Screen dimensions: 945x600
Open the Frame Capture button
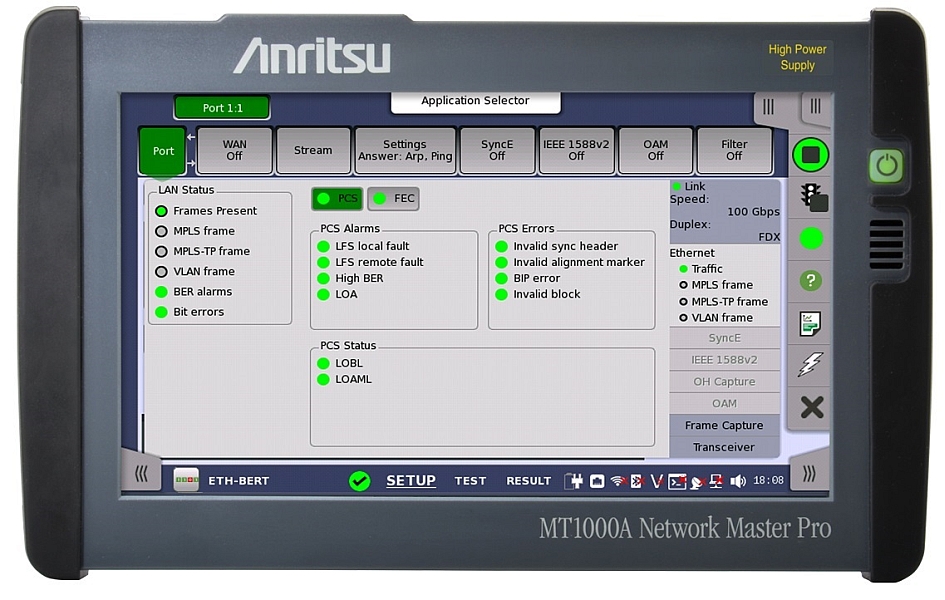pyautogui.click(x=724, y=425)
